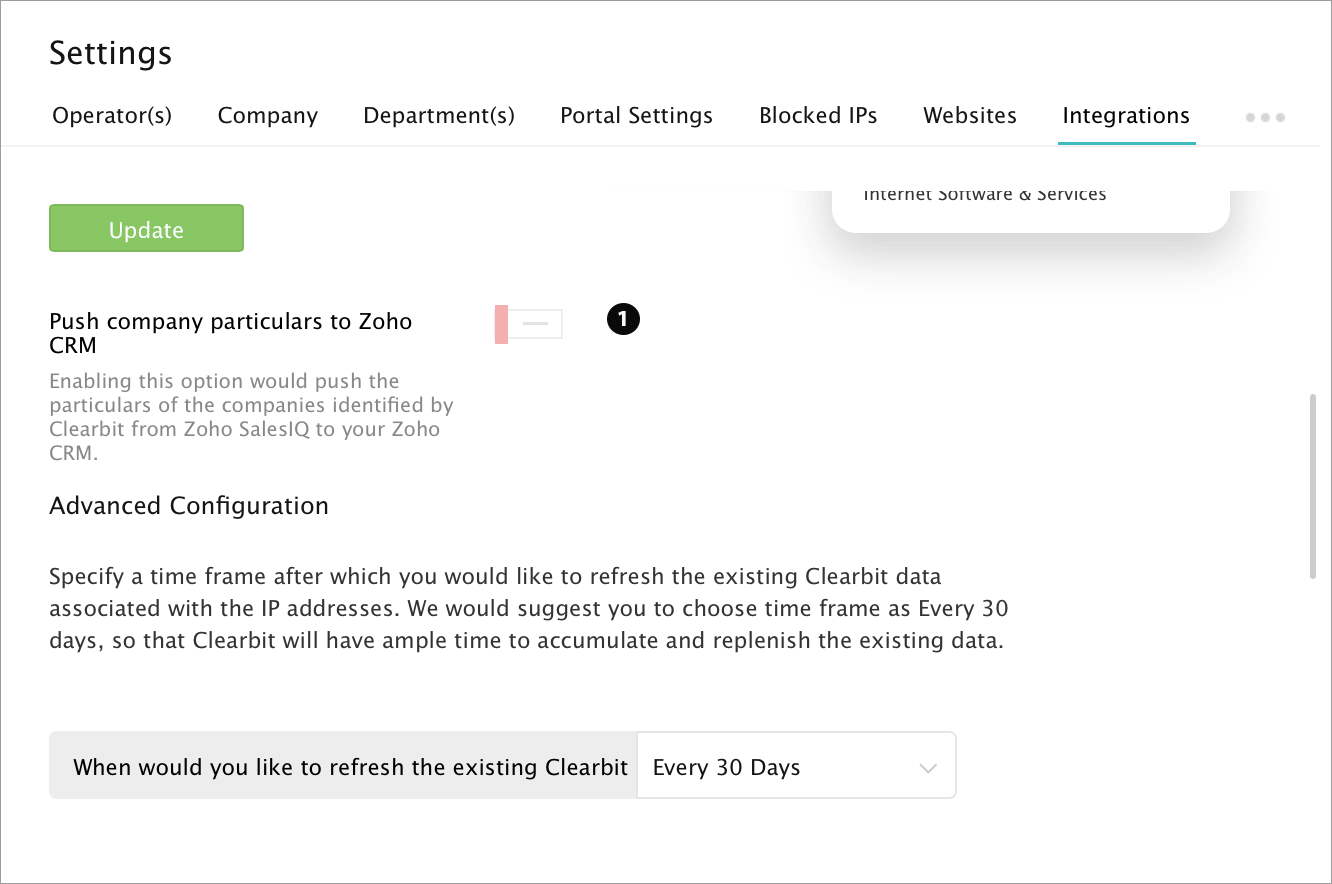The width and height of the screenshot is (1332, 884).
Task: Show more tabs via three-dots icon
Action: [x=1265, y=117]
